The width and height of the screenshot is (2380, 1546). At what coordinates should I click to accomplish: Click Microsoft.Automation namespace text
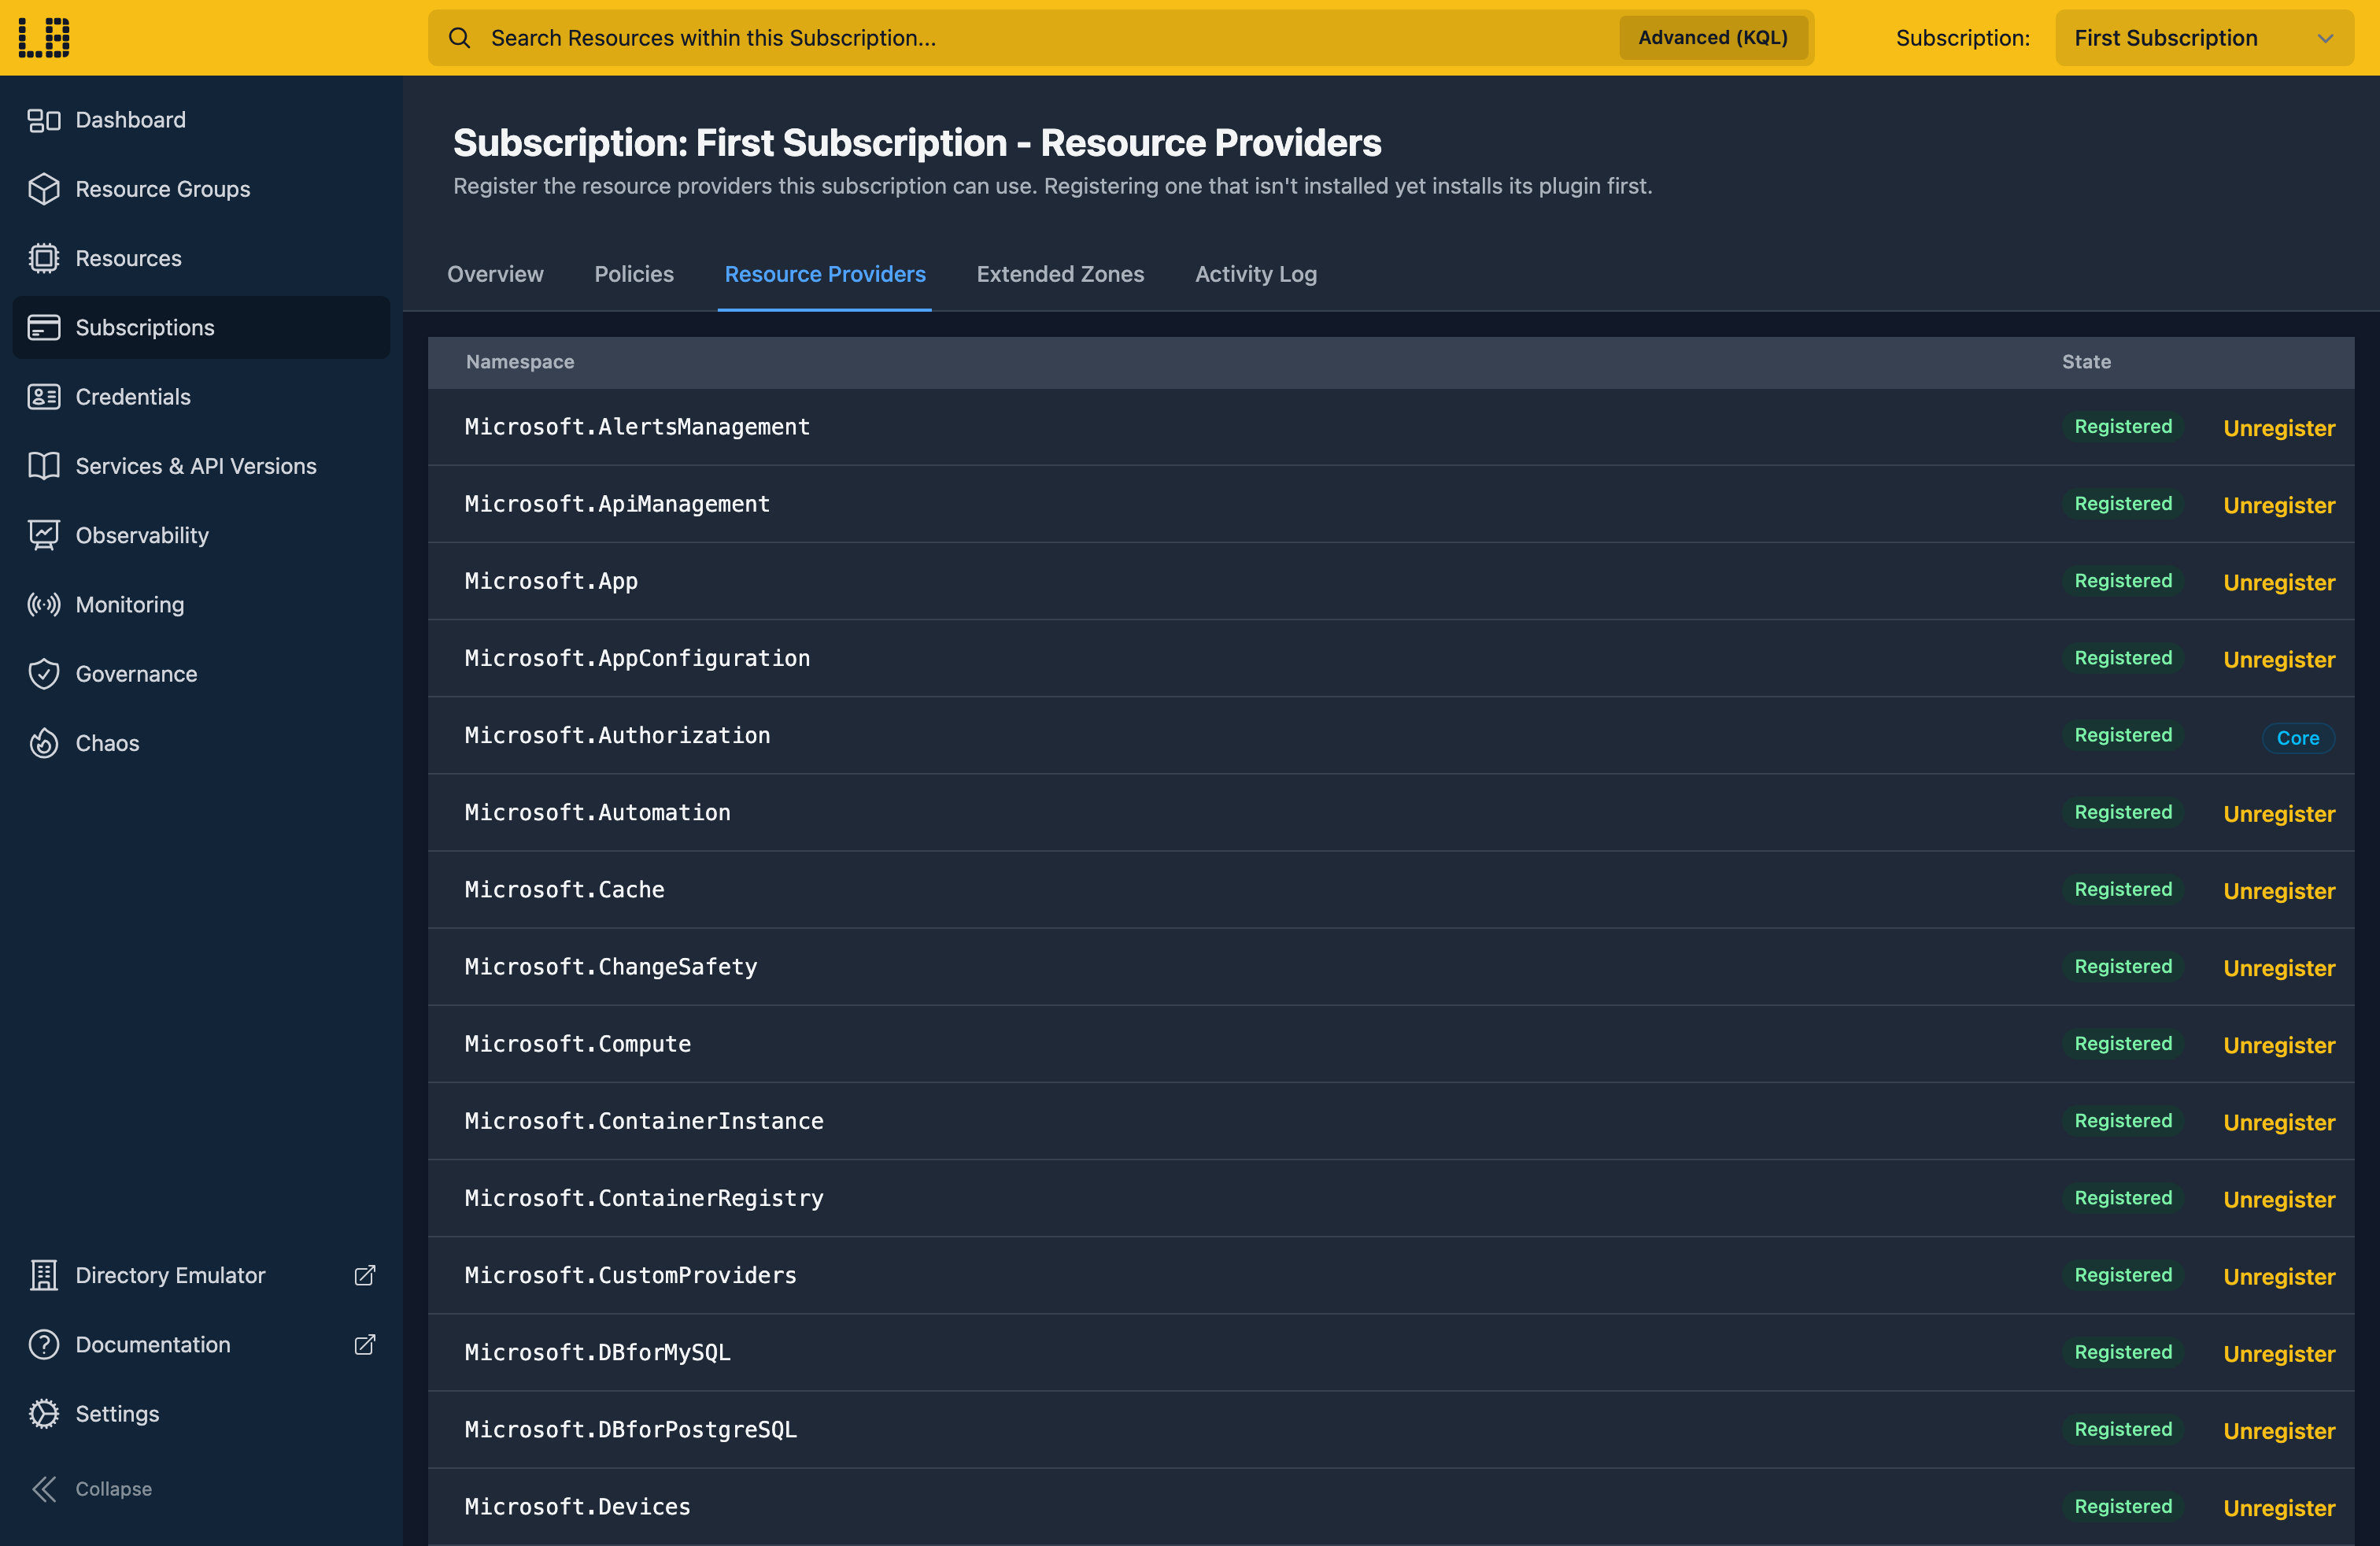click(x=597, y=812)
